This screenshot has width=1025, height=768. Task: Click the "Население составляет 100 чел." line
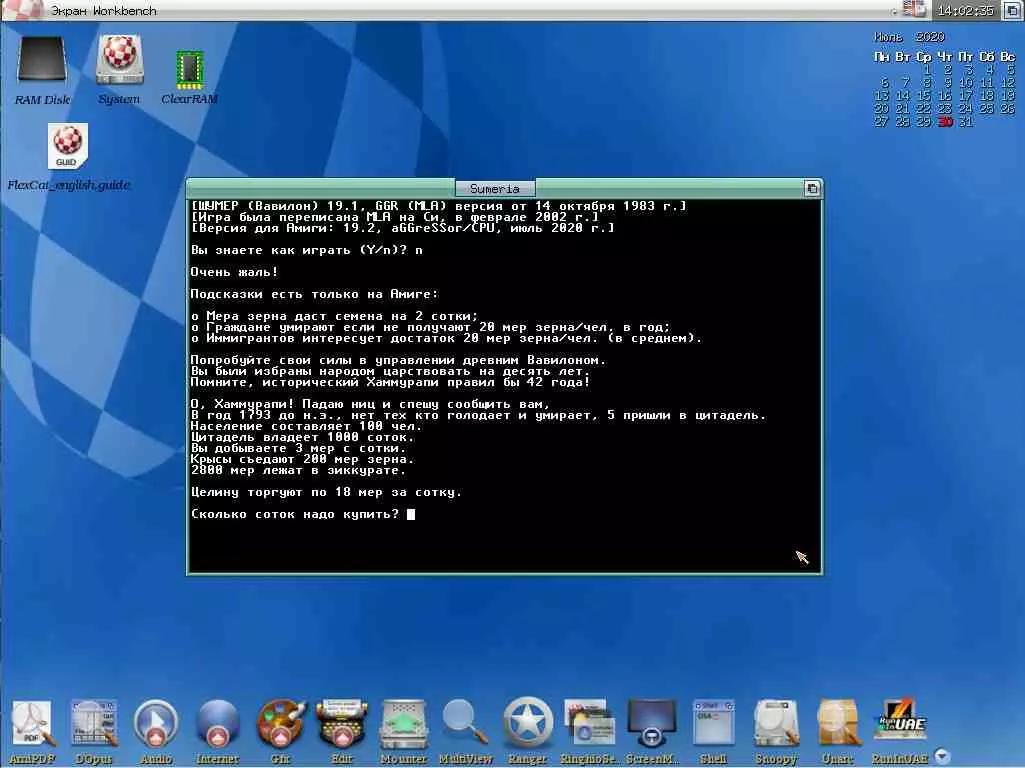[x=307, y=426]
